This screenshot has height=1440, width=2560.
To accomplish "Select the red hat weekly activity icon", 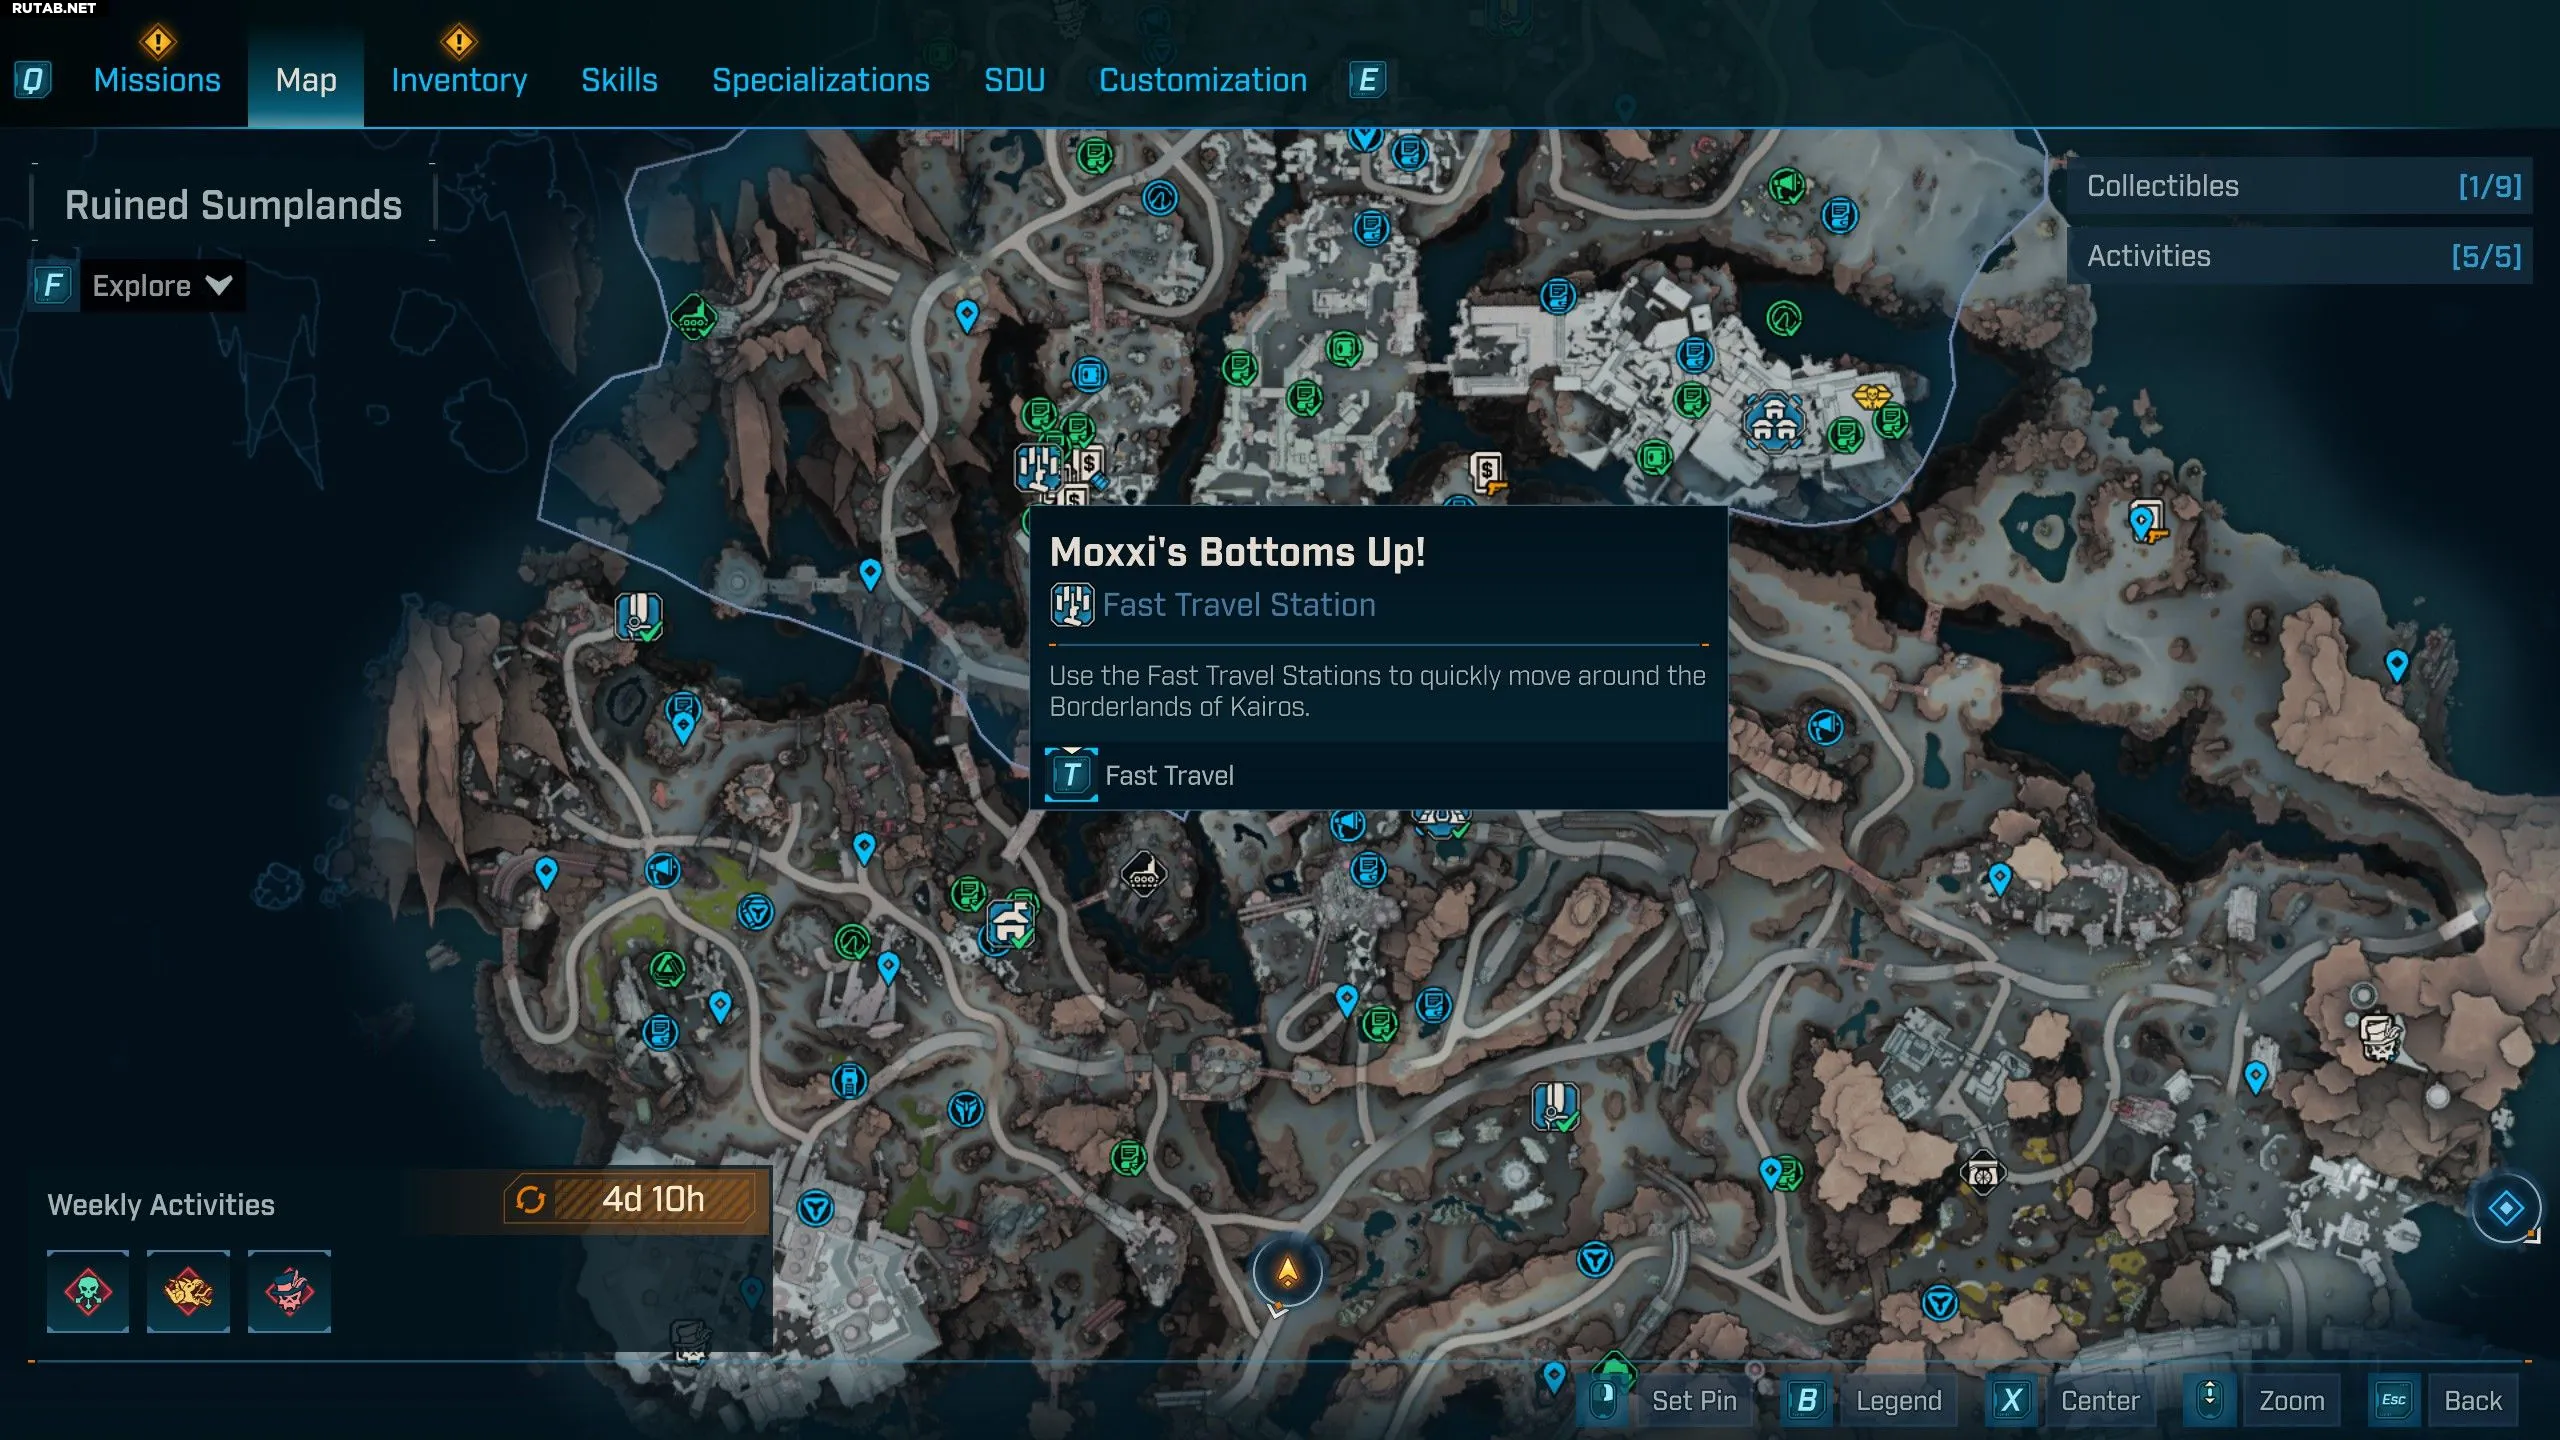I will point(289,1291).
